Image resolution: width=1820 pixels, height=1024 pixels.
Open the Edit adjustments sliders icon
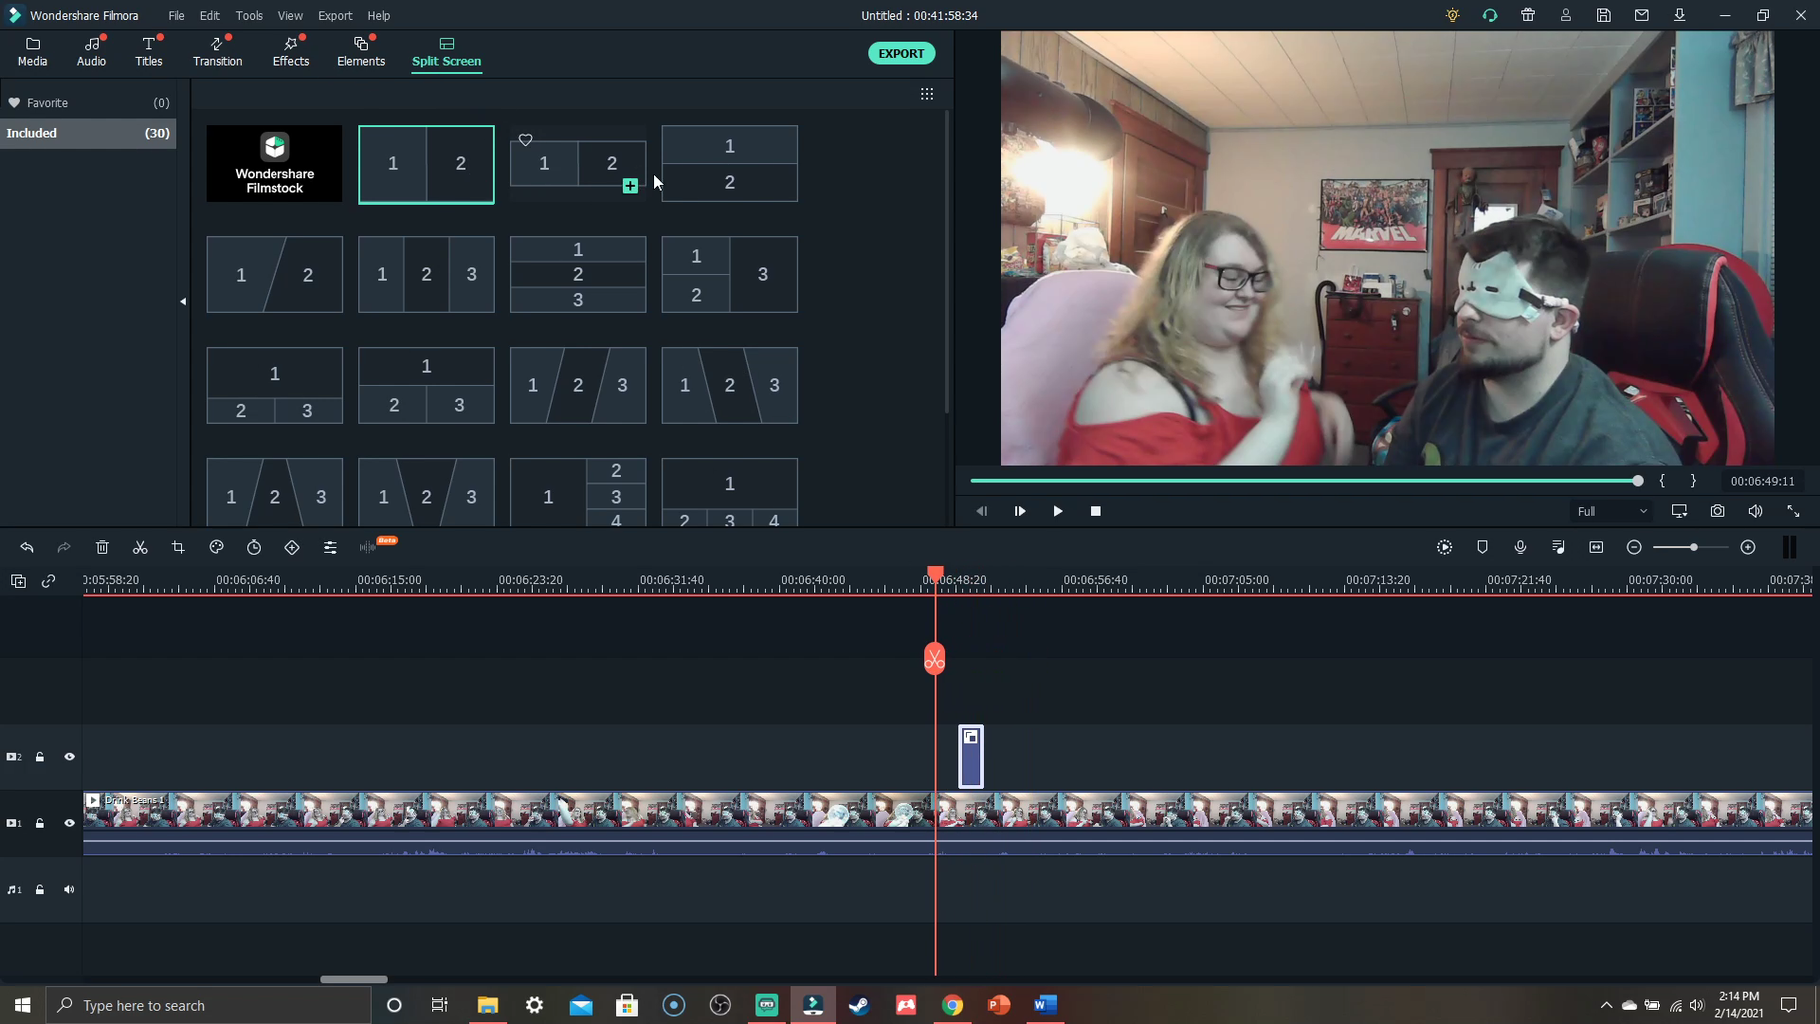tap(330, 547)
